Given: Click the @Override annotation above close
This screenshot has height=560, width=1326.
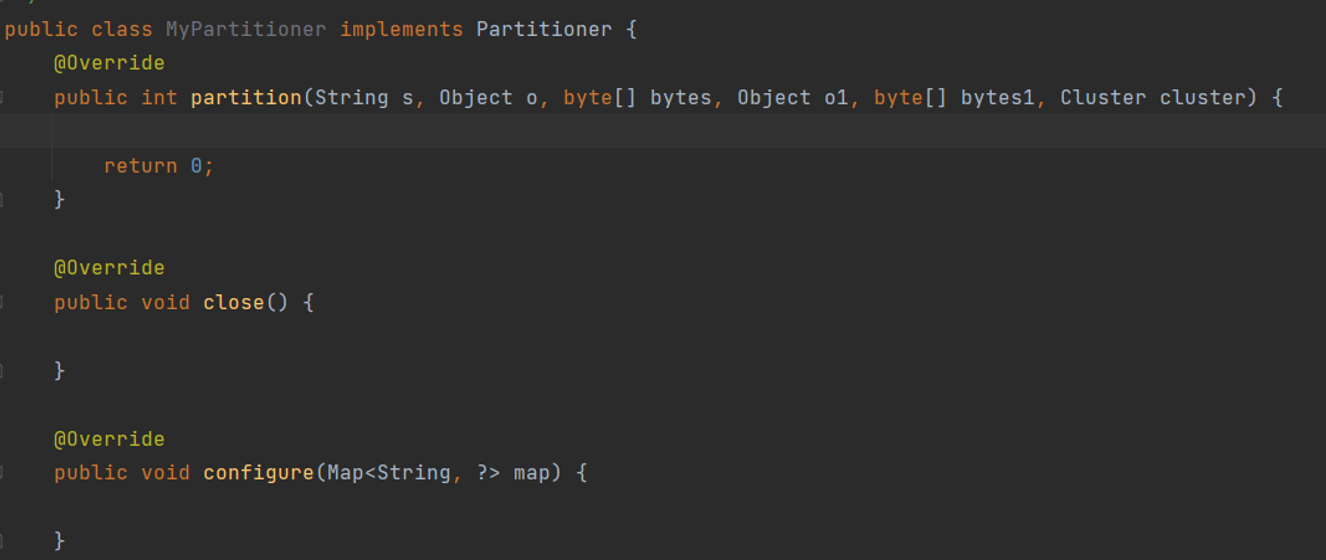Looking at the screenshot, I should 109,268.
